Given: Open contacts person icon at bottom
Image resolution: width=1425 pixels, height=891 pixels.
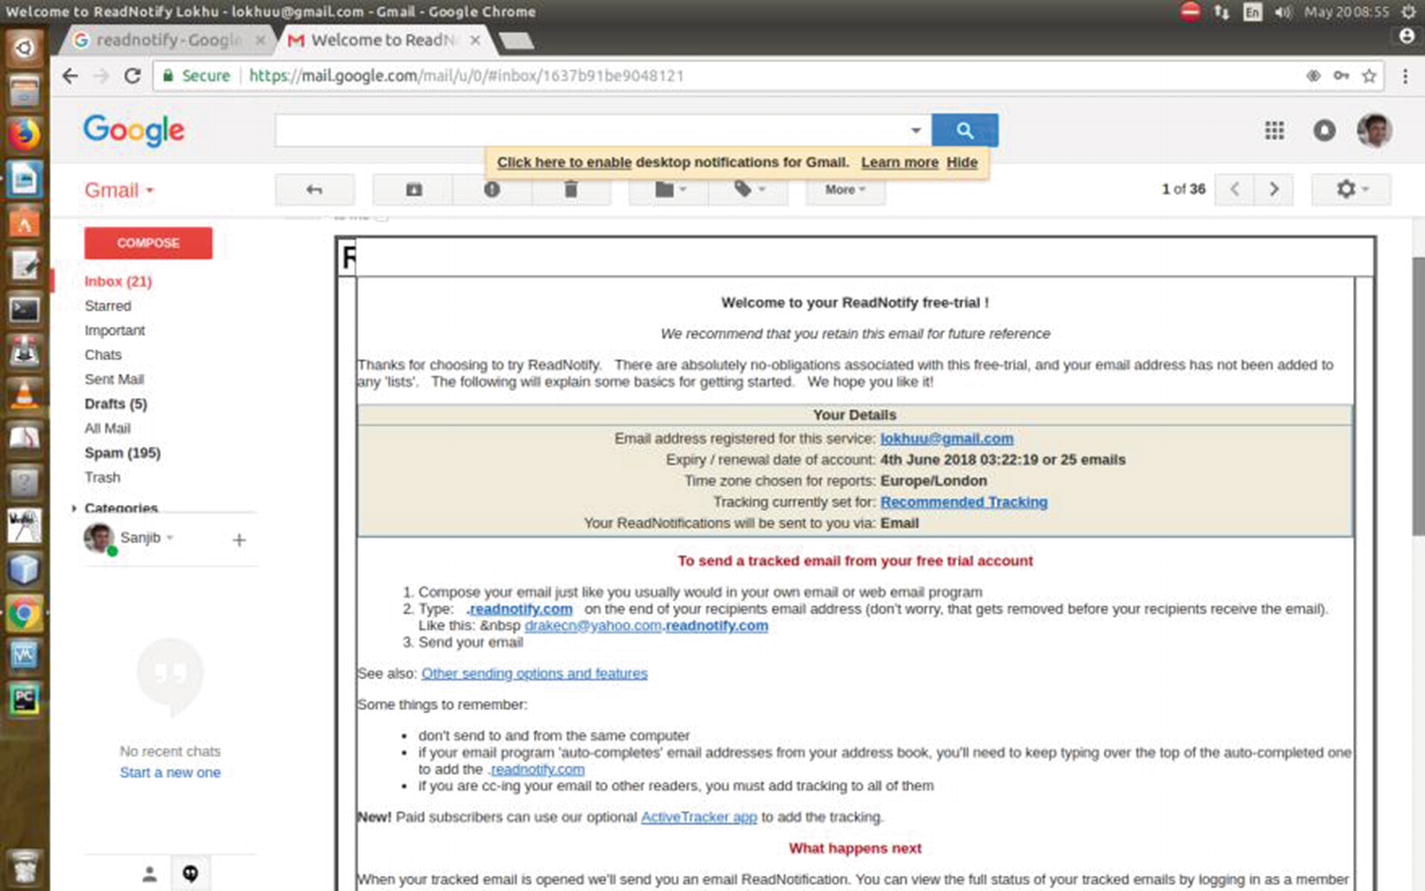Looking at the screenshot, I should [149, 874].
